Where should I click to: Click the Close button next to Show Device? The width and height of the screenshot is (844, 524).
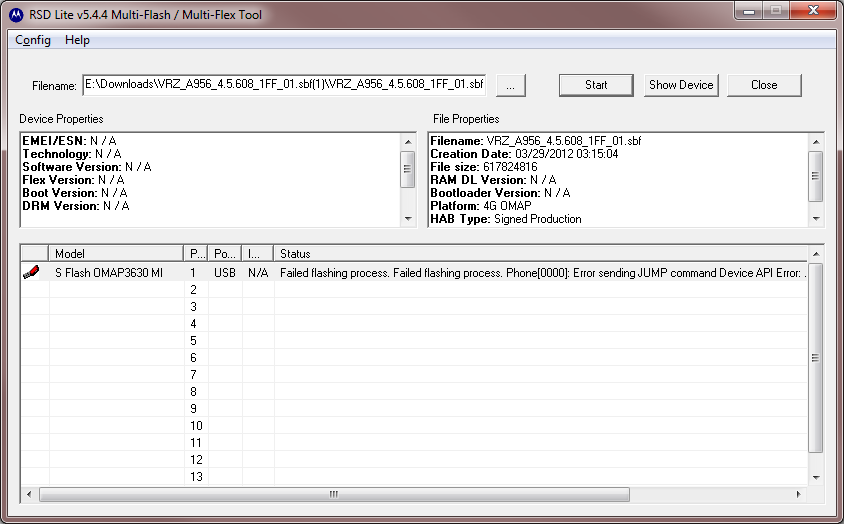coord(764,85)
